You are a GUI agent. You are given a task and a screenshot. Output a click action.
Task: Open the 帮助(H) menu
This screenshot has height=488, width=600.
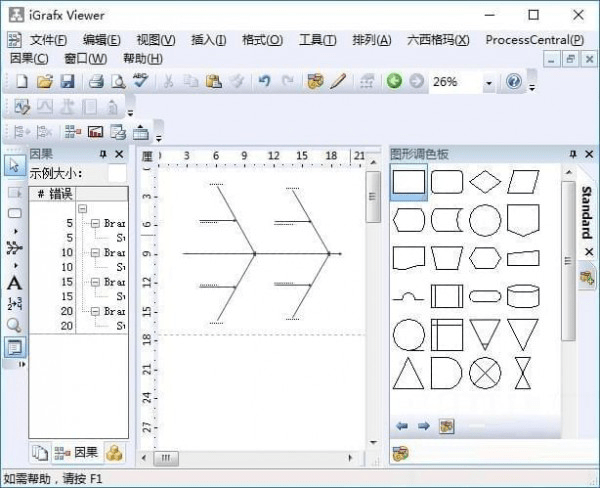pyautogui.click(x=143, y=59)
